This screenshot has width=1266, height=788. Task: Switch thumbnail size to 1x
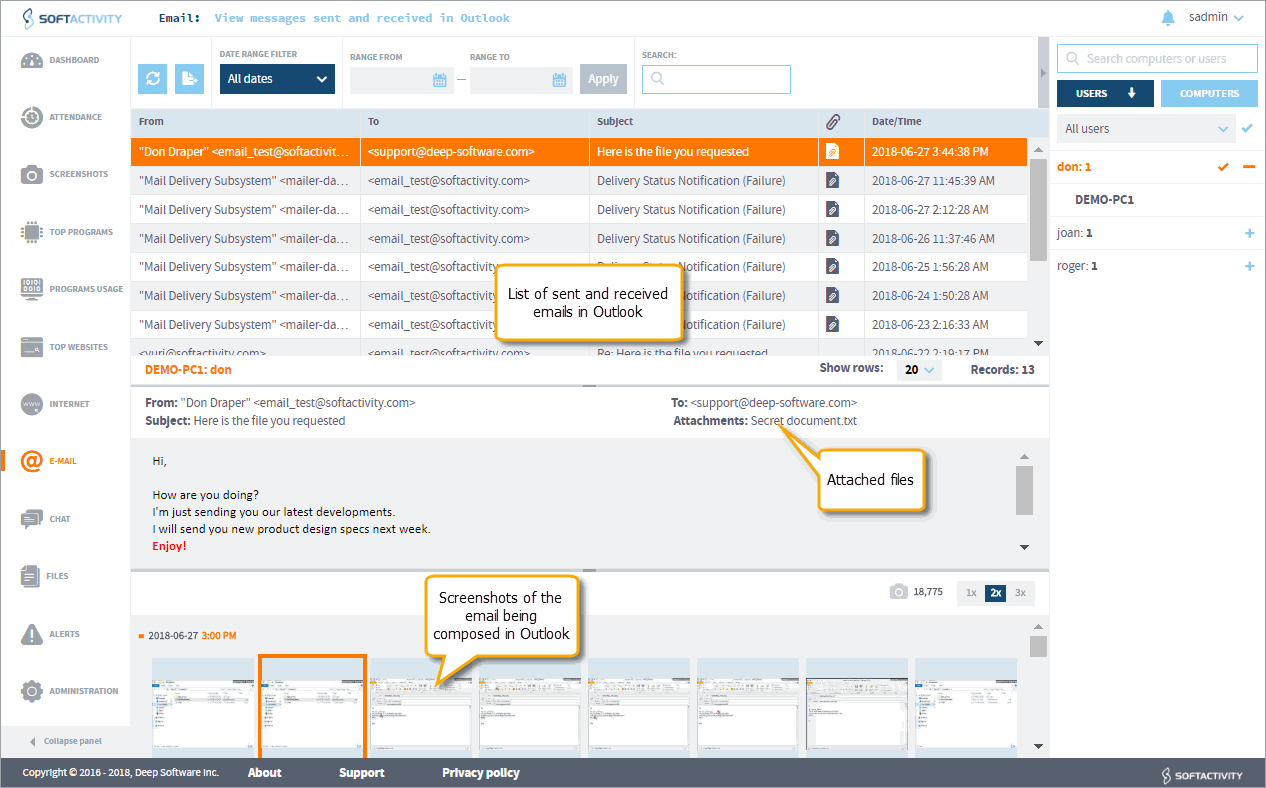pos(970,593)
